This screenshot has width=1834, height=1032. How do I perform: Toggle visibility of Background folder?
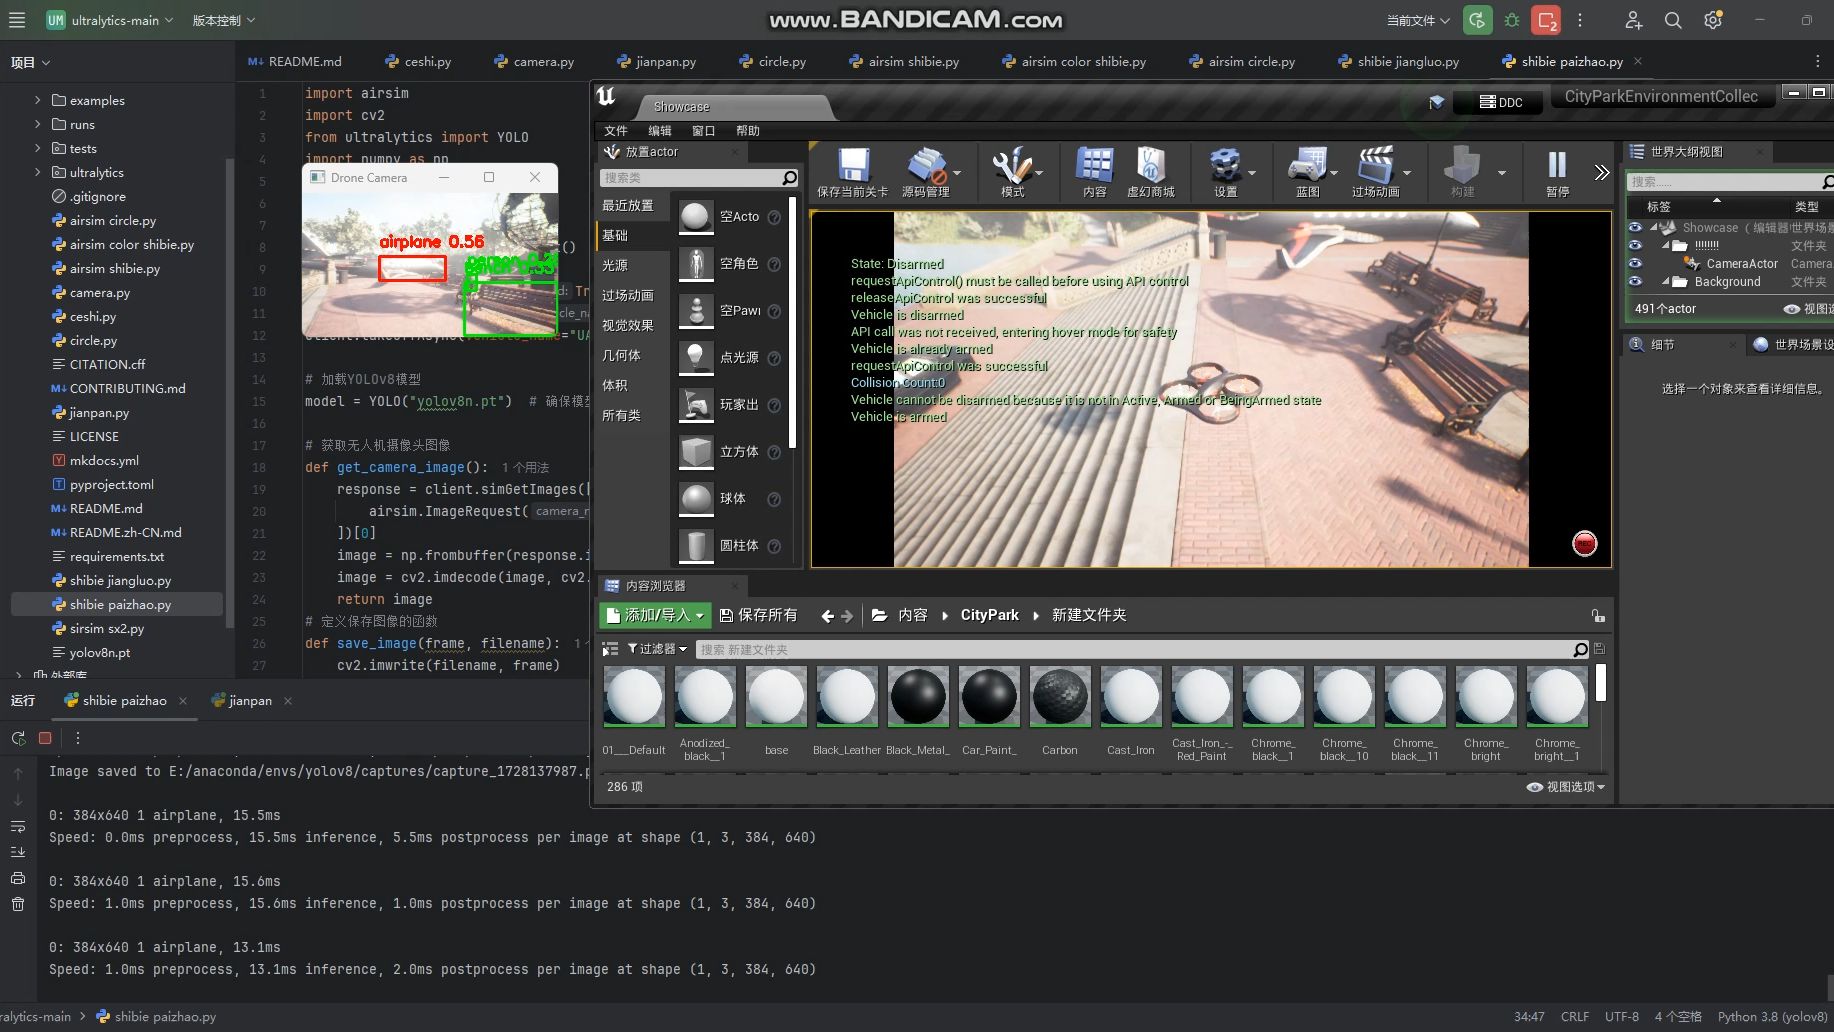tap(1635, 282)
